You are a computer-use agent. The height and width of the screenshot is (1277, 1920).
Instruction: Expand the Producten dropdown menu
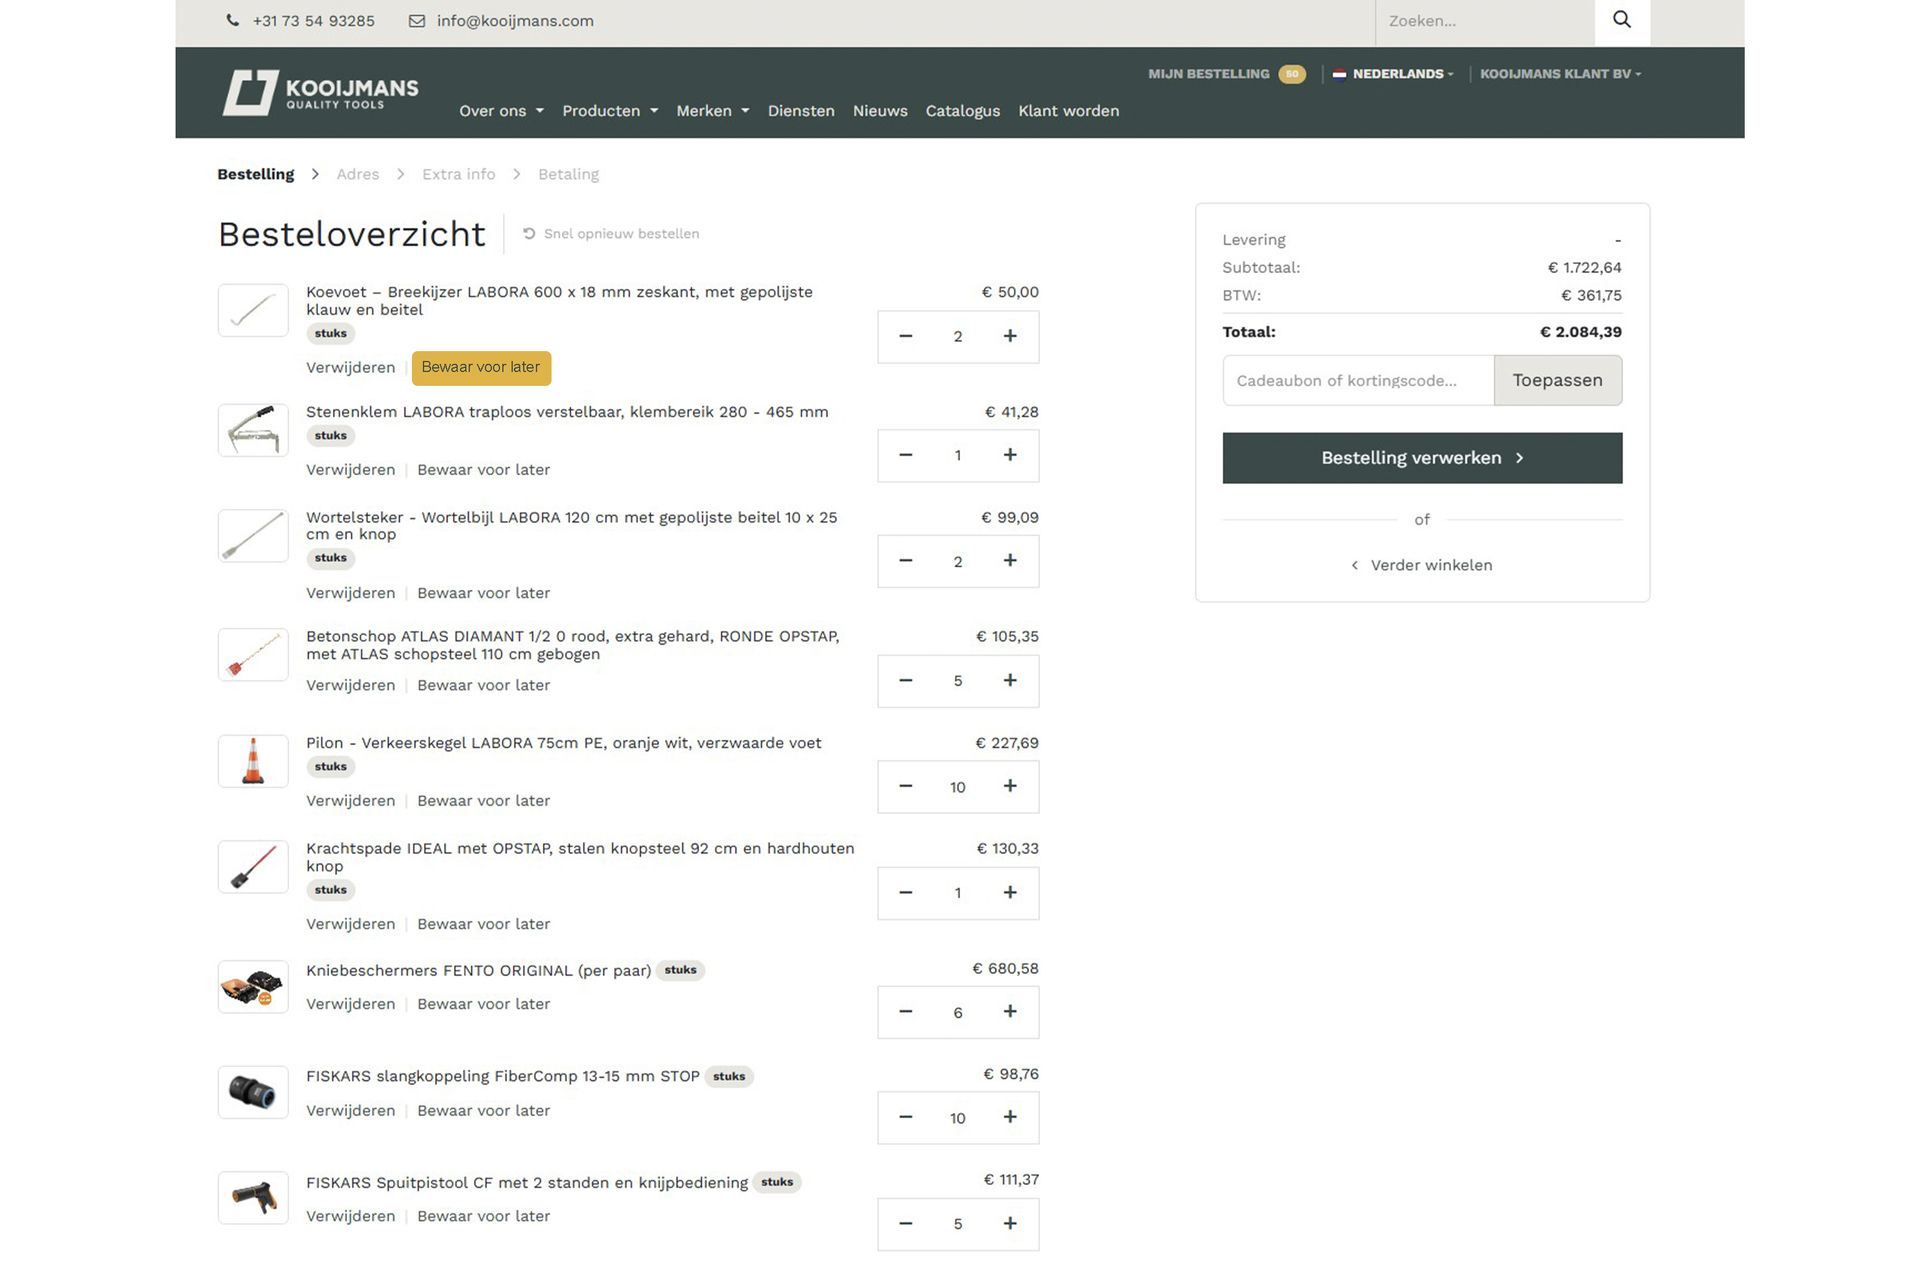pyautogui.click(x=610, y=111)
